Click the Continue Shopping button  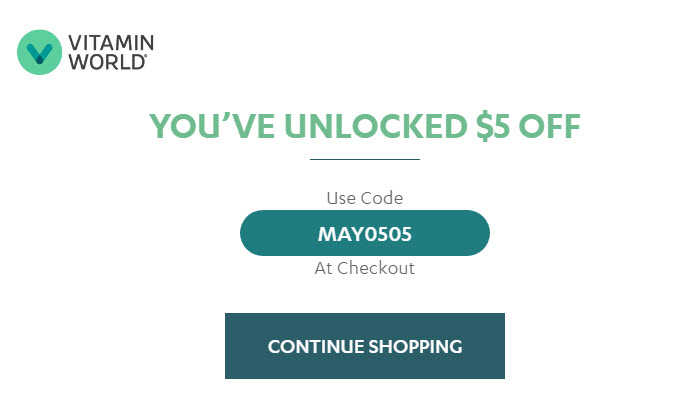(x=365, y=346)
